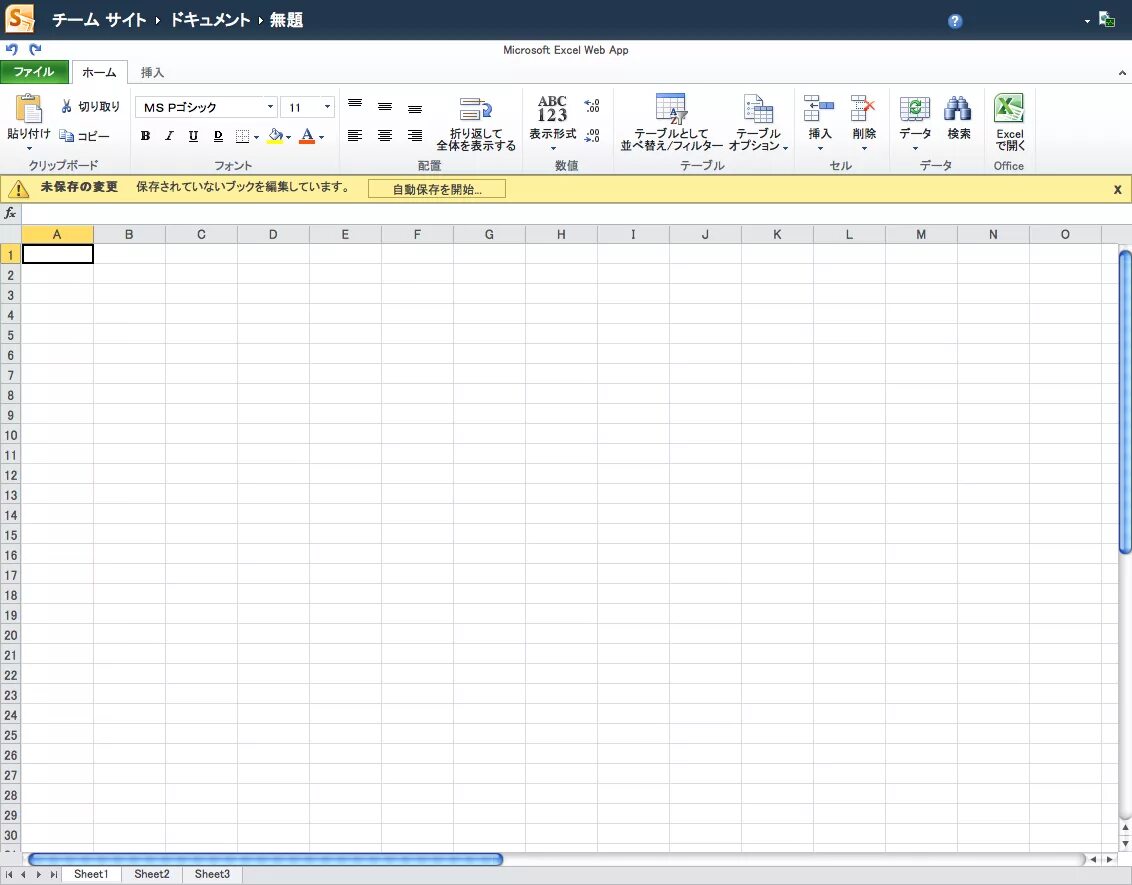
Task: Open the データ refresh menu
Action: pos(915,123)
